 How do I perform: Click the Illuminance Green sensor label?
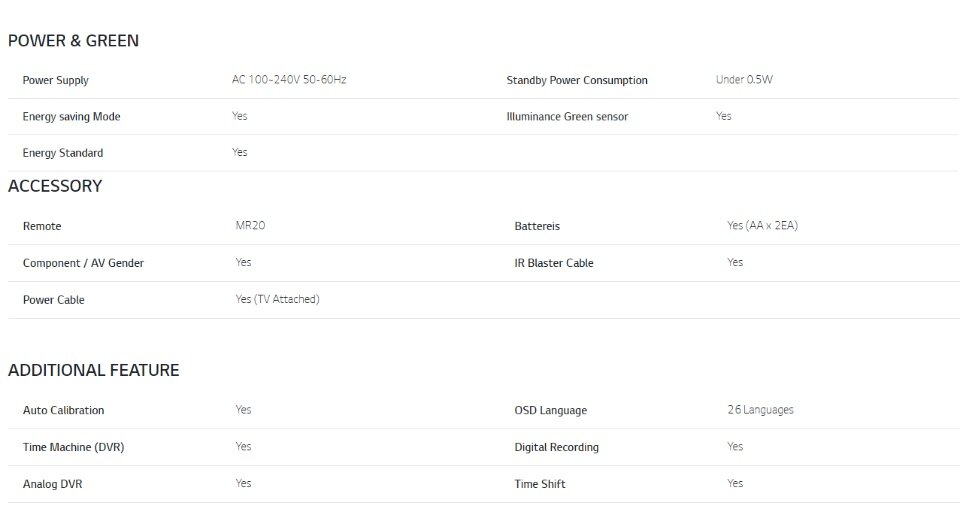(567, 116)
